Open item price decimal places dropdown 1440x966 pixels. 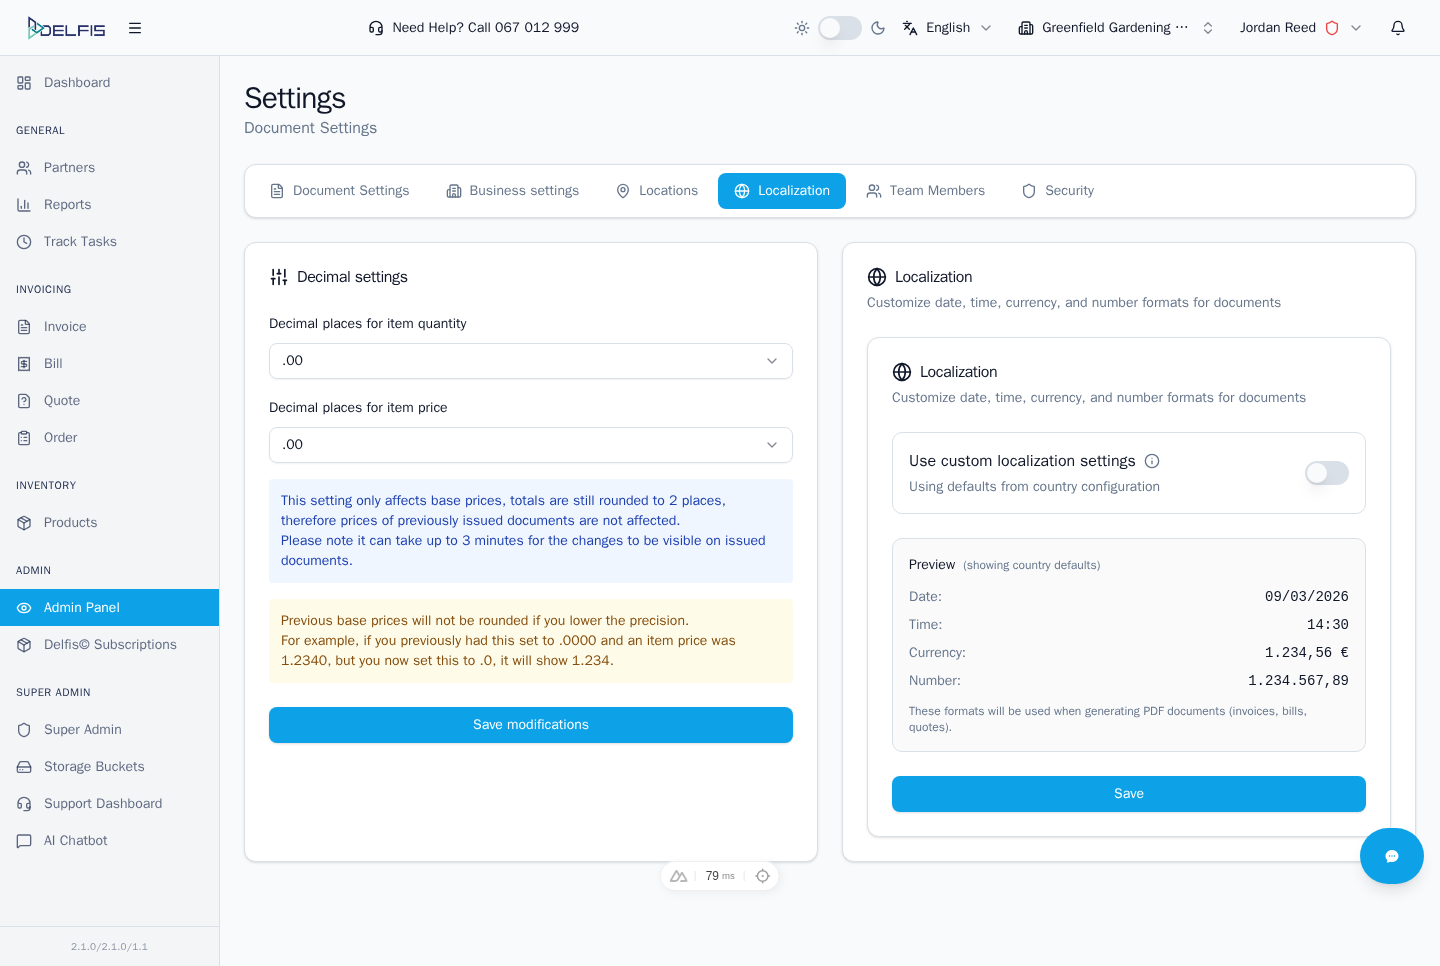530,445
